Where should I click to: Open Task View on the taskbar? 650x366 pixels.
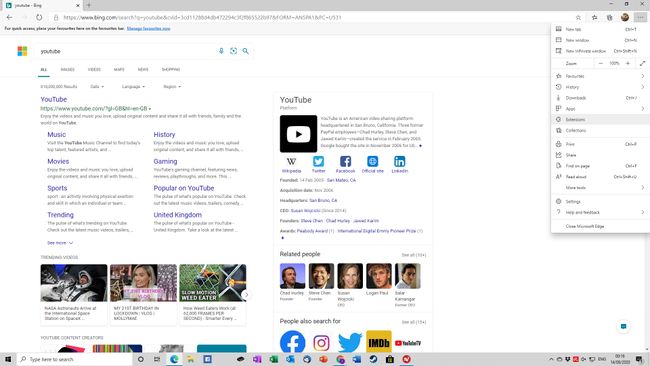(157, 359)
